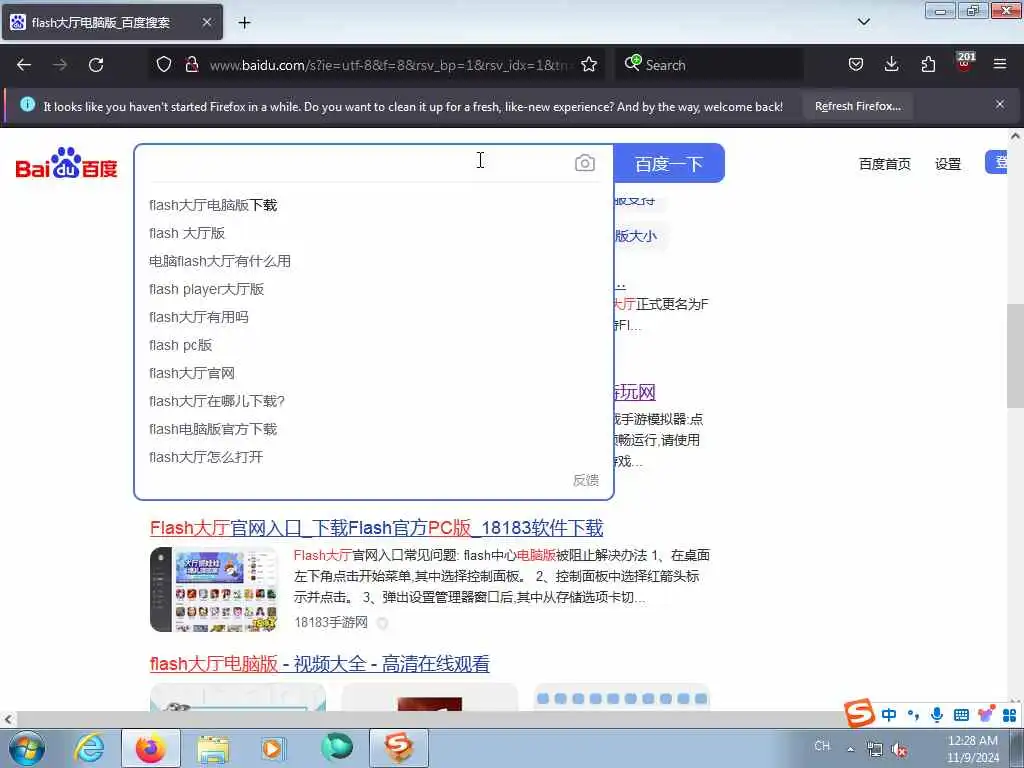The height and width of the screenshot is (768, 1024).
Task: Open Sogou toolbox grid icon
Action: click(x=1010, y=715)
